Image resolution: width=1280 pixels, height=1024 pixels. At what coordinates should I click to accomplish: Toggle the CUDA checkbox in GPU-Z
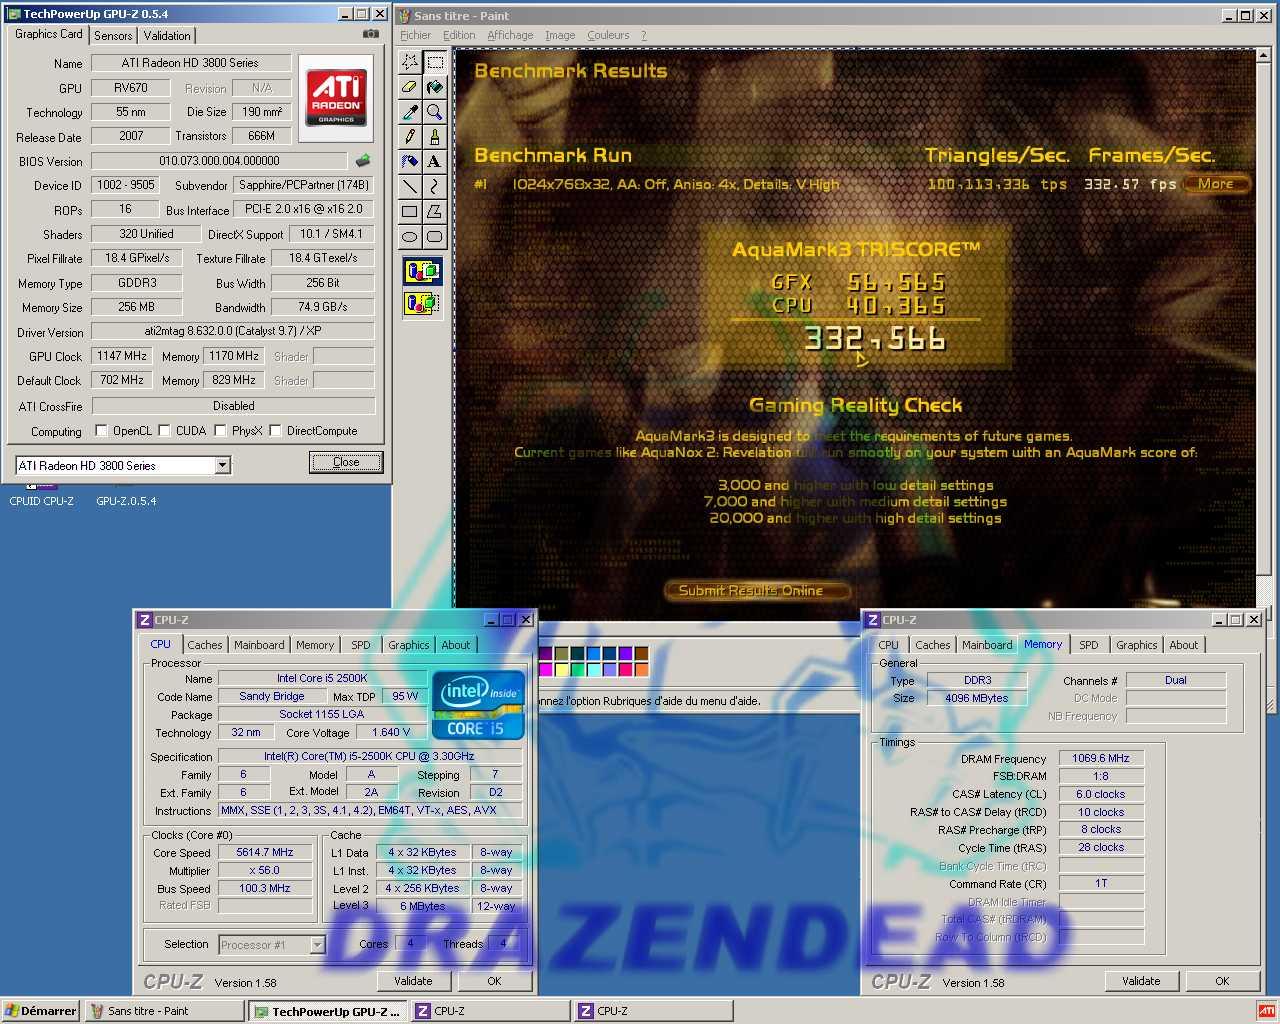(x=164, y=431)
